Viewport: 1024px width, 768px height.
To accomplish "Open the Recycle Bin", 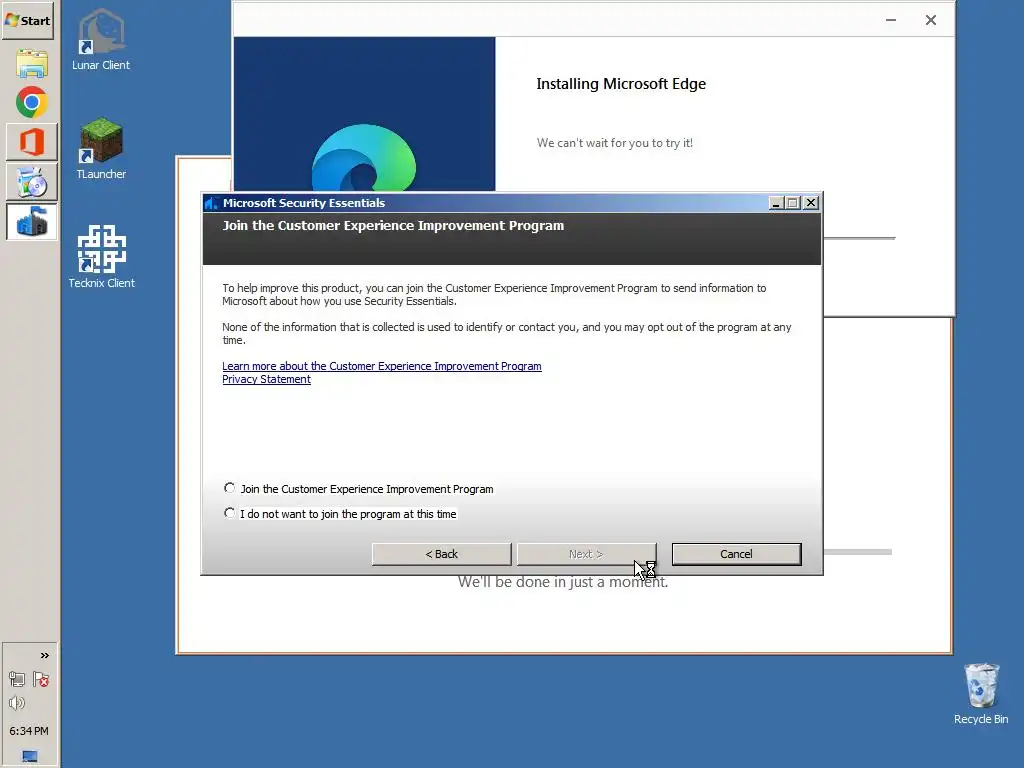I will coord(981,694).
